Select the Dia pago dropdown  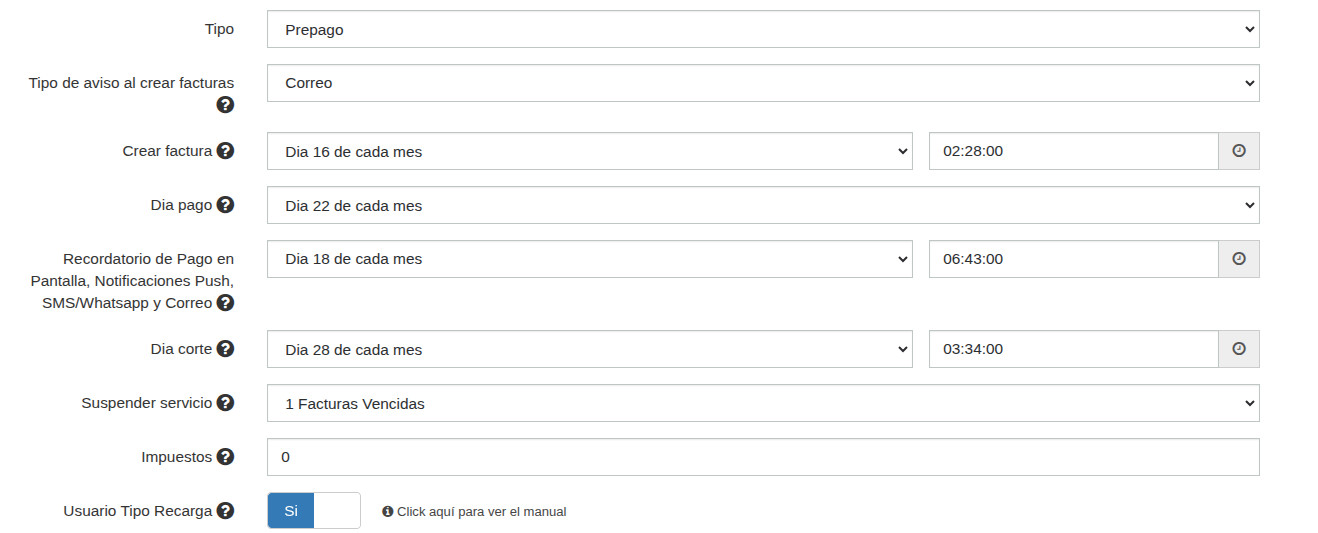[762, 205]
